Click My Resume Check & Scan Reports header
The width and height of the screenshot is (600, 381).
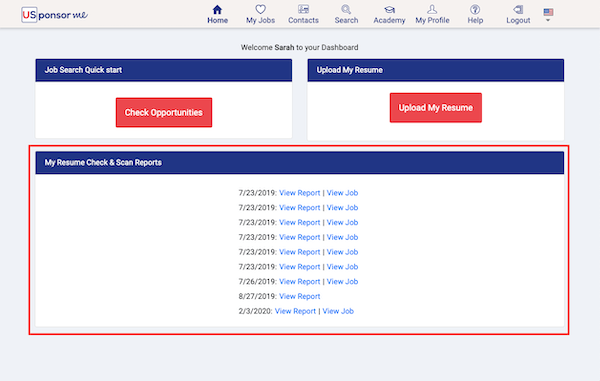tap(300, 163)
